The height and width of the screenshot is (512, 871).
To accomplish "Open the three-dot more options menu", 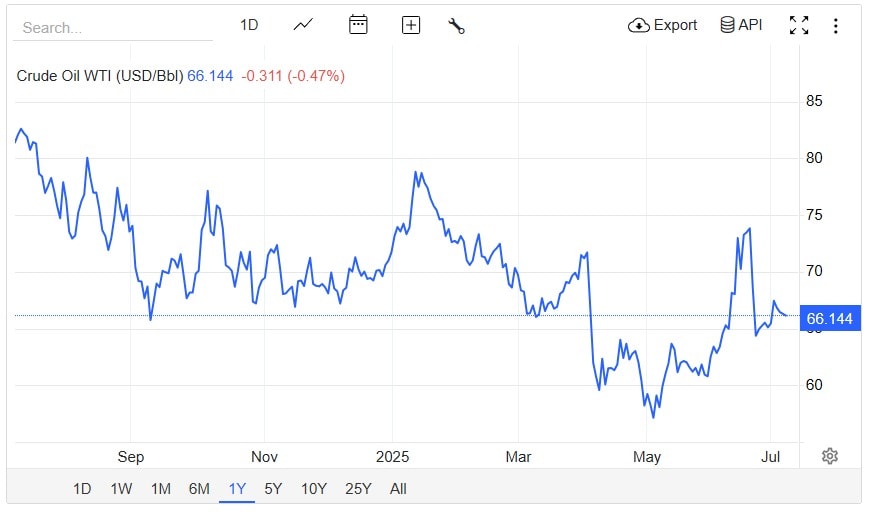I will tap(835, 26).
